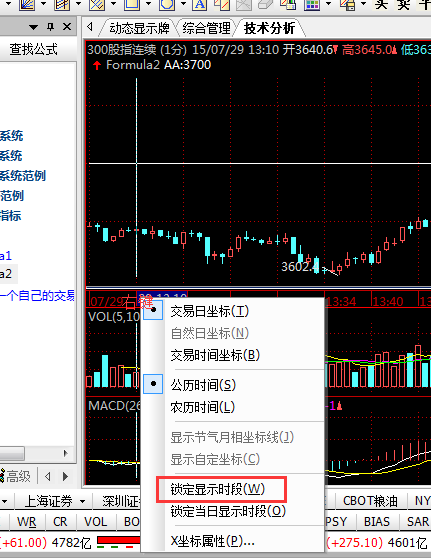Click the 4782亿 status value
This screenshot has width=431, height=558.
pyautogui.click(x=72, y=543)
